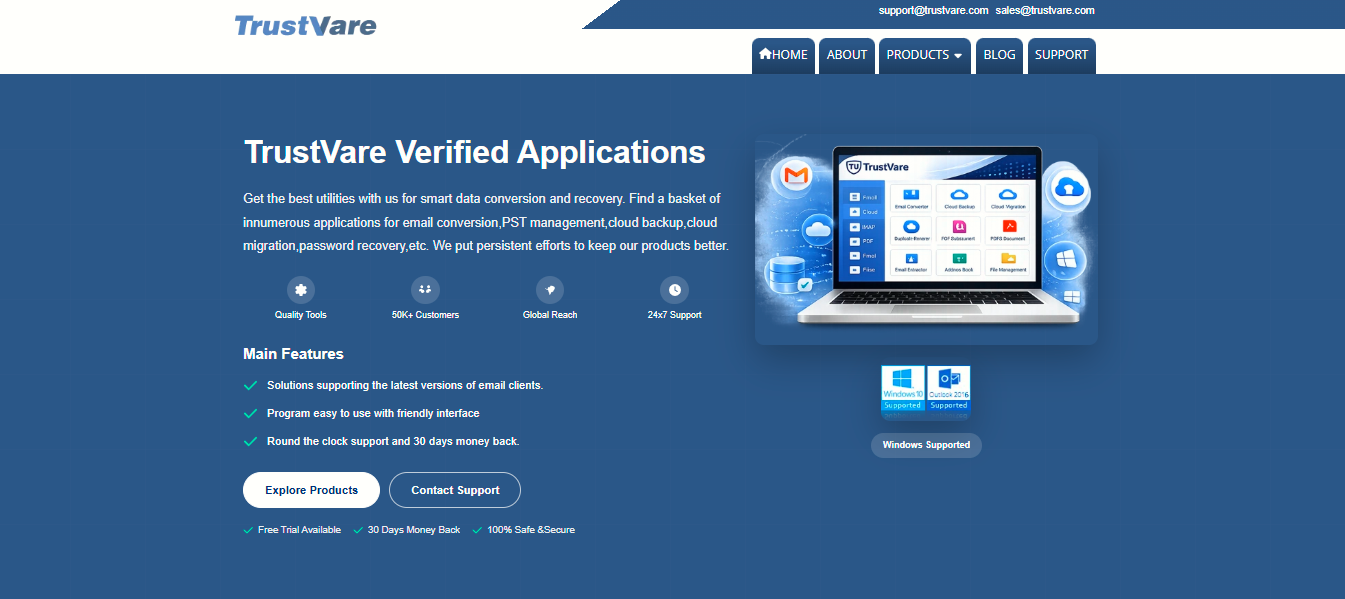Click the sales@trustvare.com email link
Image resolution: width=1345 pixels, height=599 pixels.
[x=1045, y=10]
